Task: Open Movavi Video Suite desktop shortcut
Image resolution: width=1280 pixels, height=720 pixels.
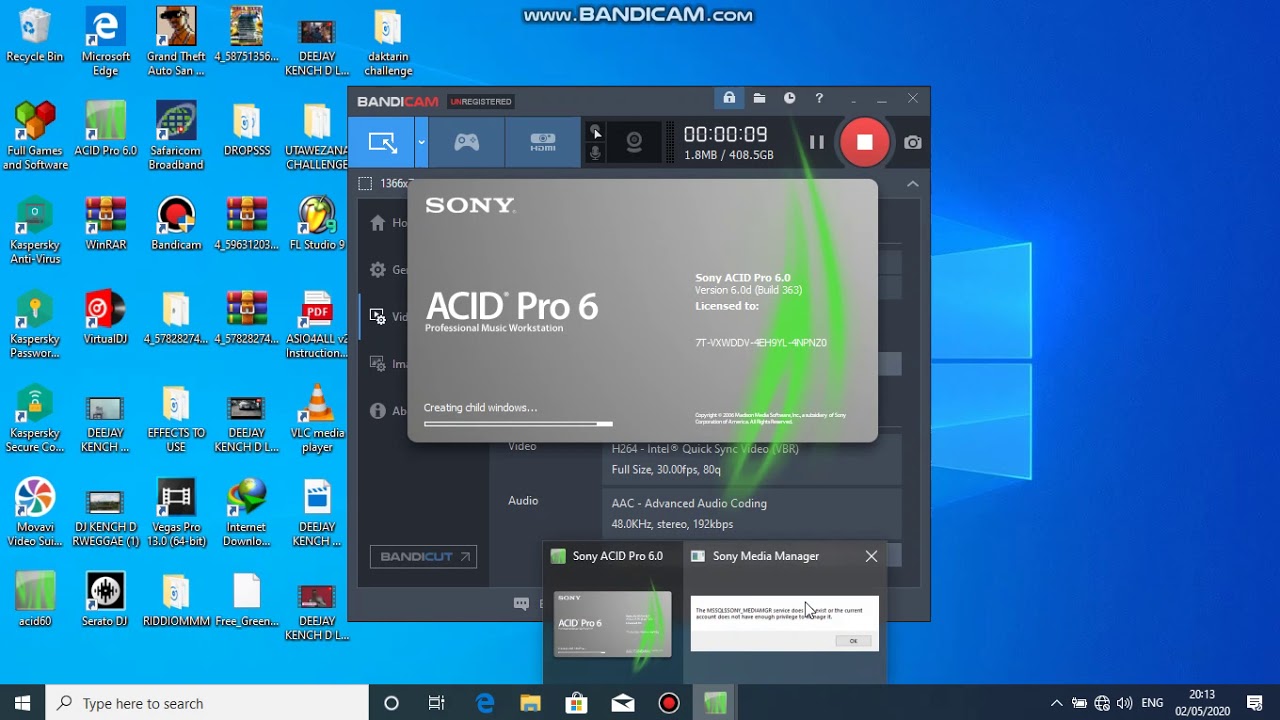Action: coord(35,512)
